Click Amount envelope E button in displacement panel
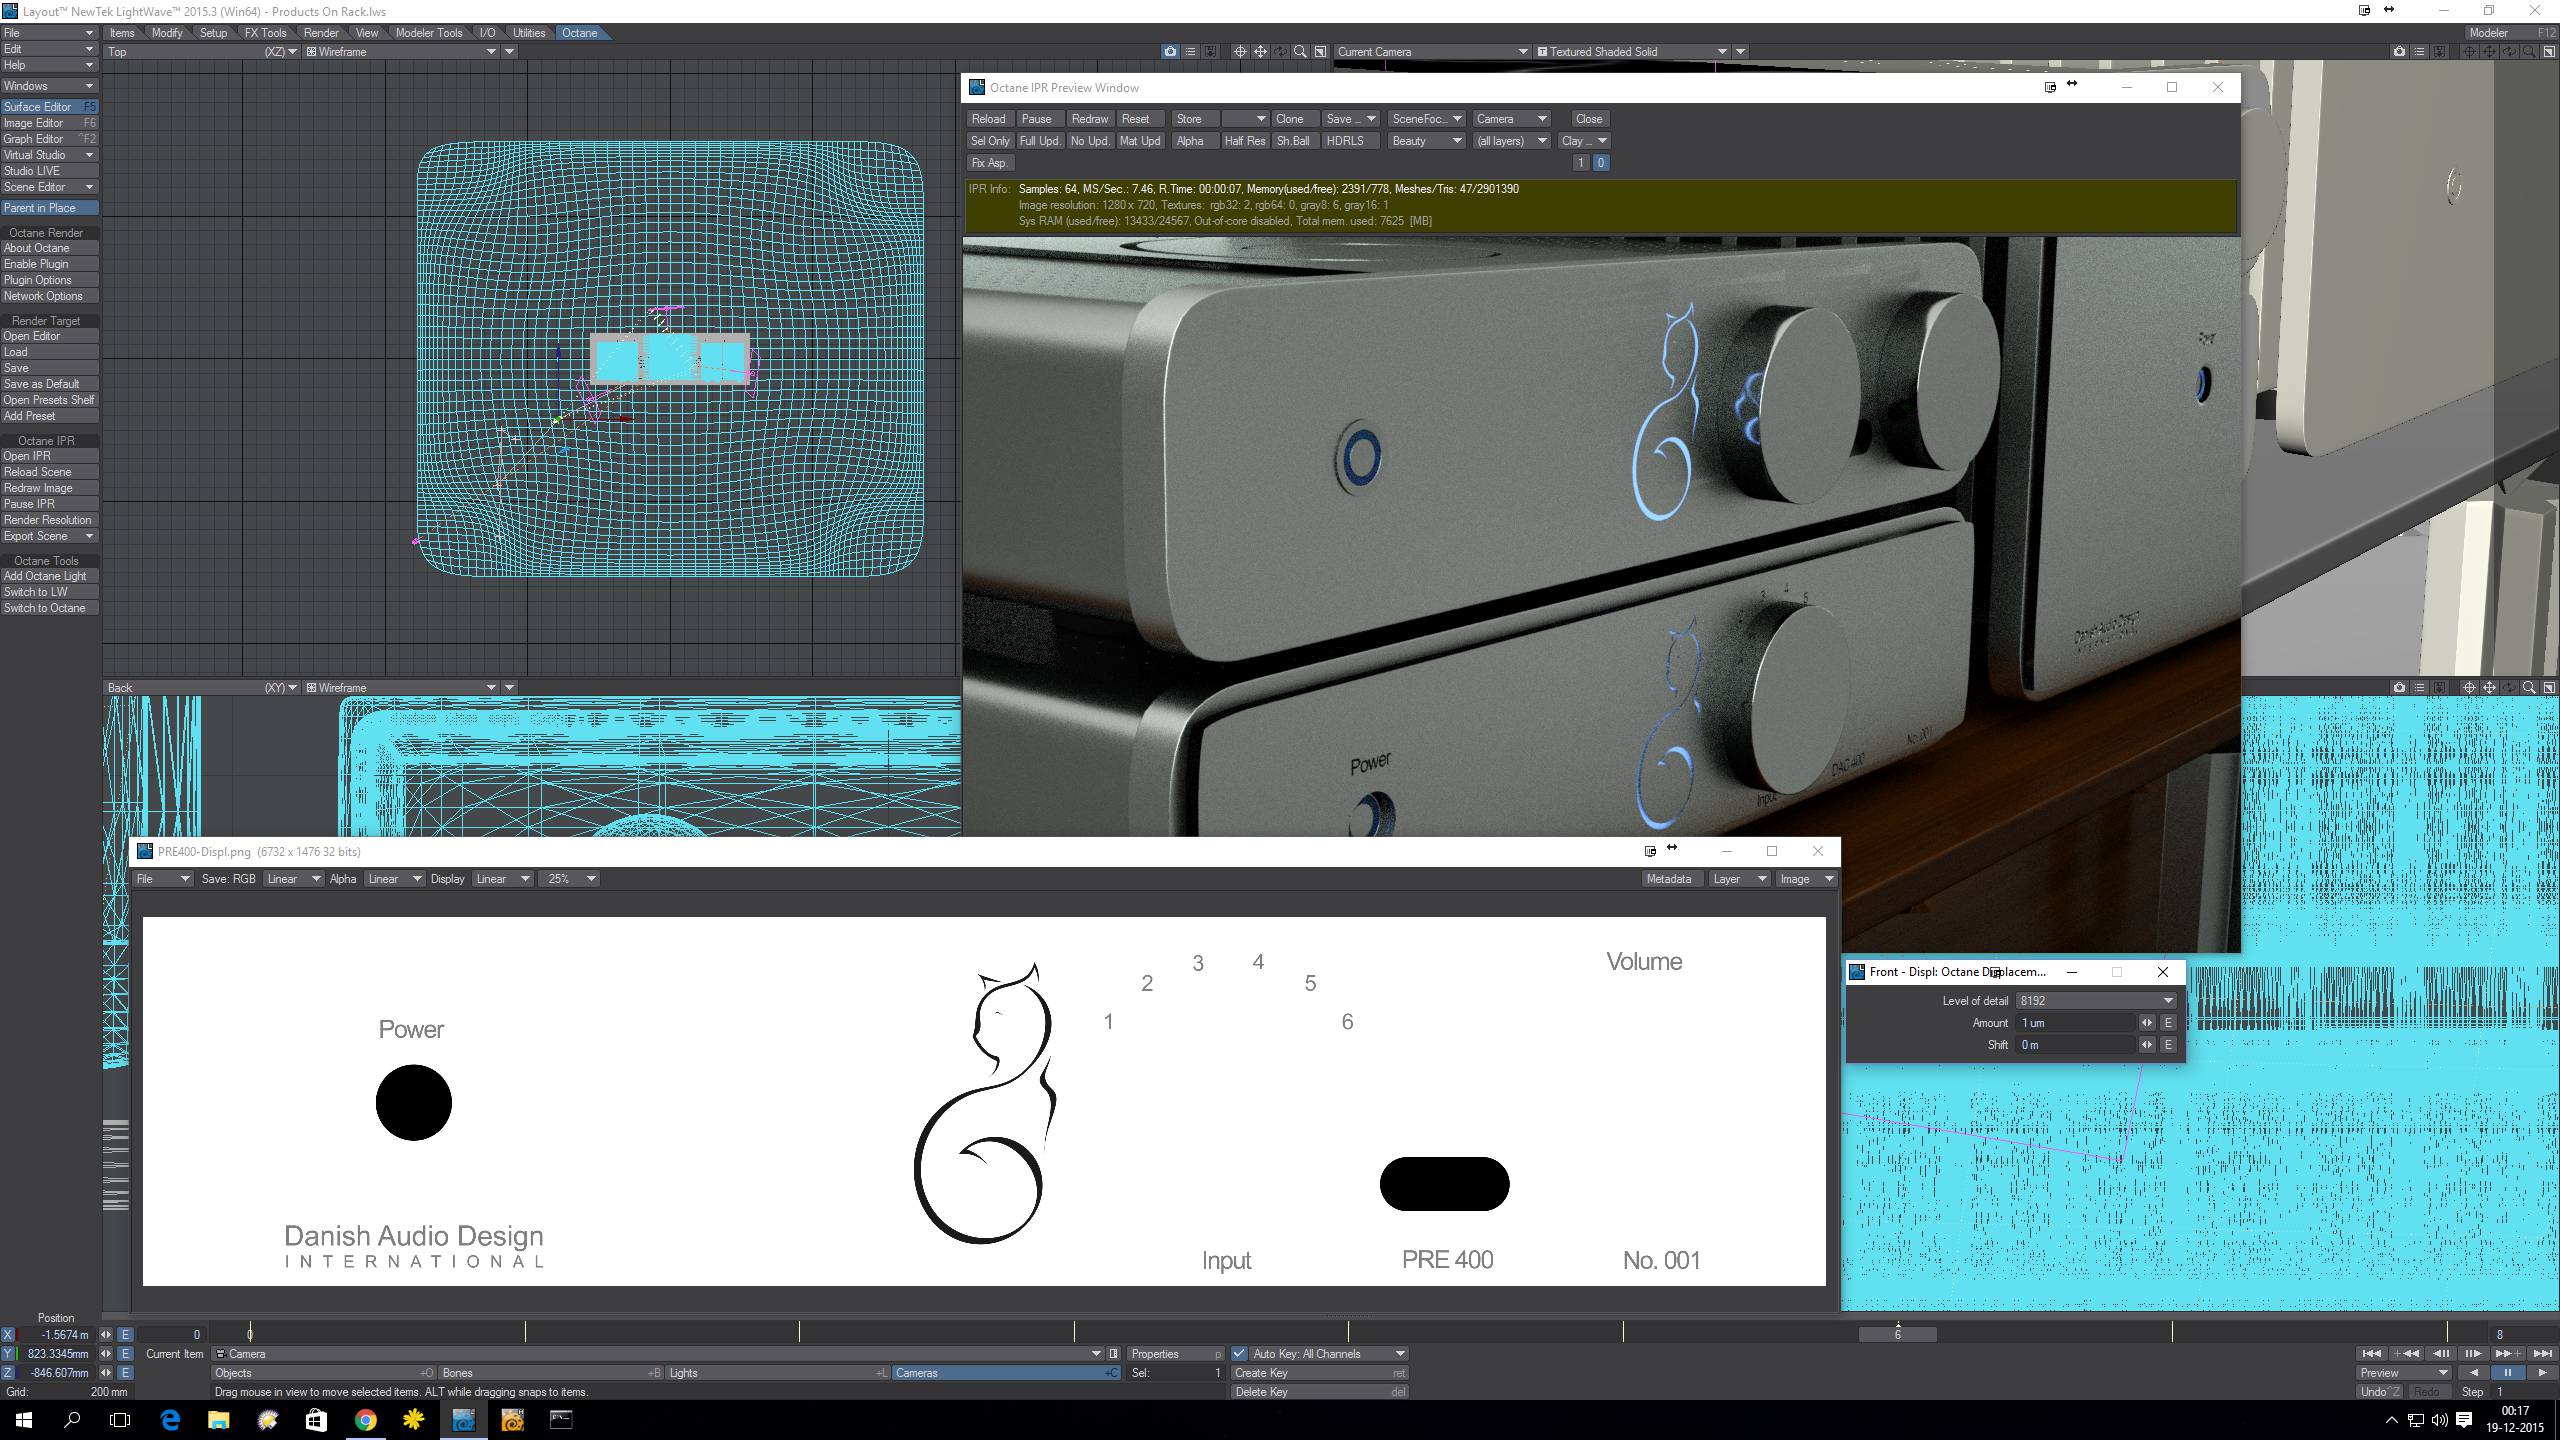Viewport: 2560px width, 1440px height. pos(2168,1023)
